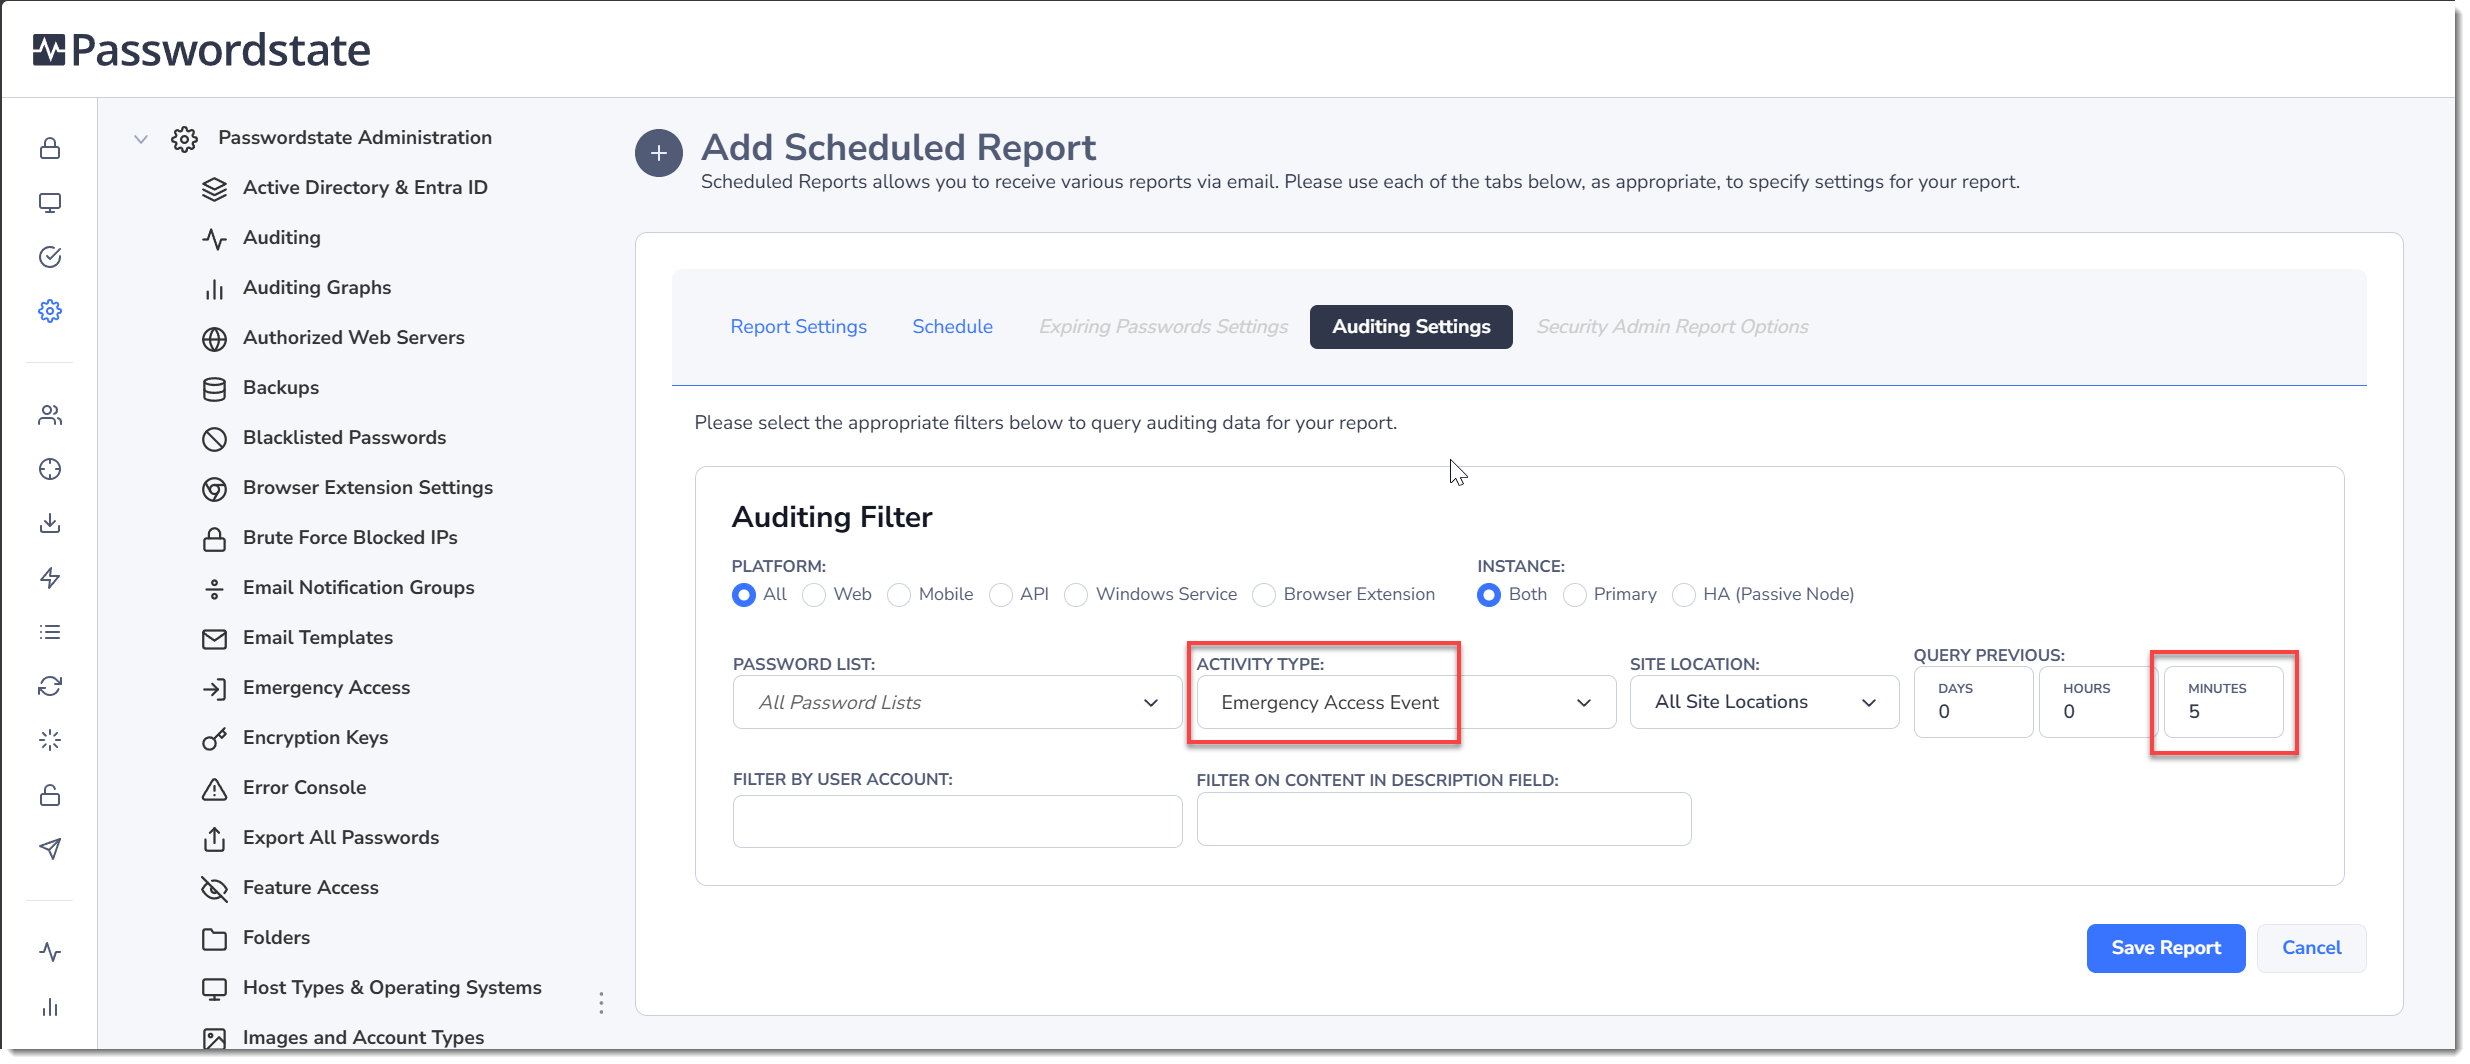The height and width of the screenshot is (1064, 2470).
Task: Click the bulleted list icon in the left rail
Action: pos(50,632)
